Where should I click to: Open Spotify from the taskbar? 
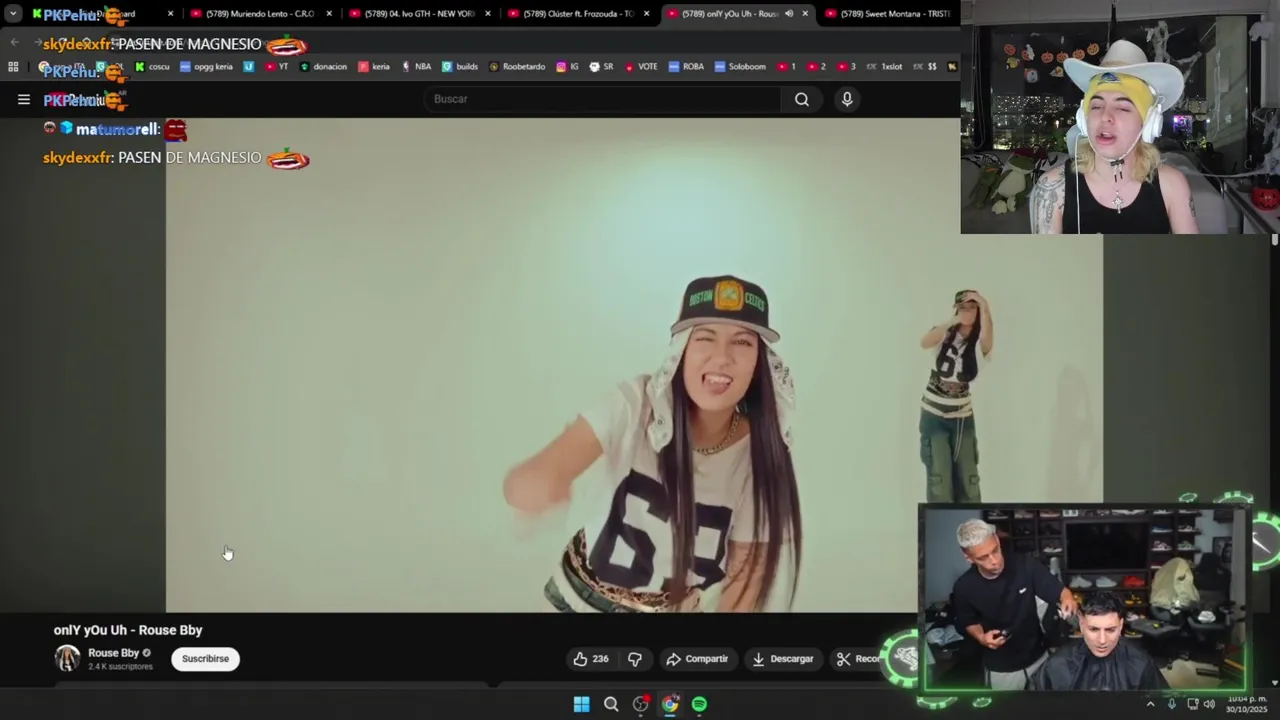[699, 704]
